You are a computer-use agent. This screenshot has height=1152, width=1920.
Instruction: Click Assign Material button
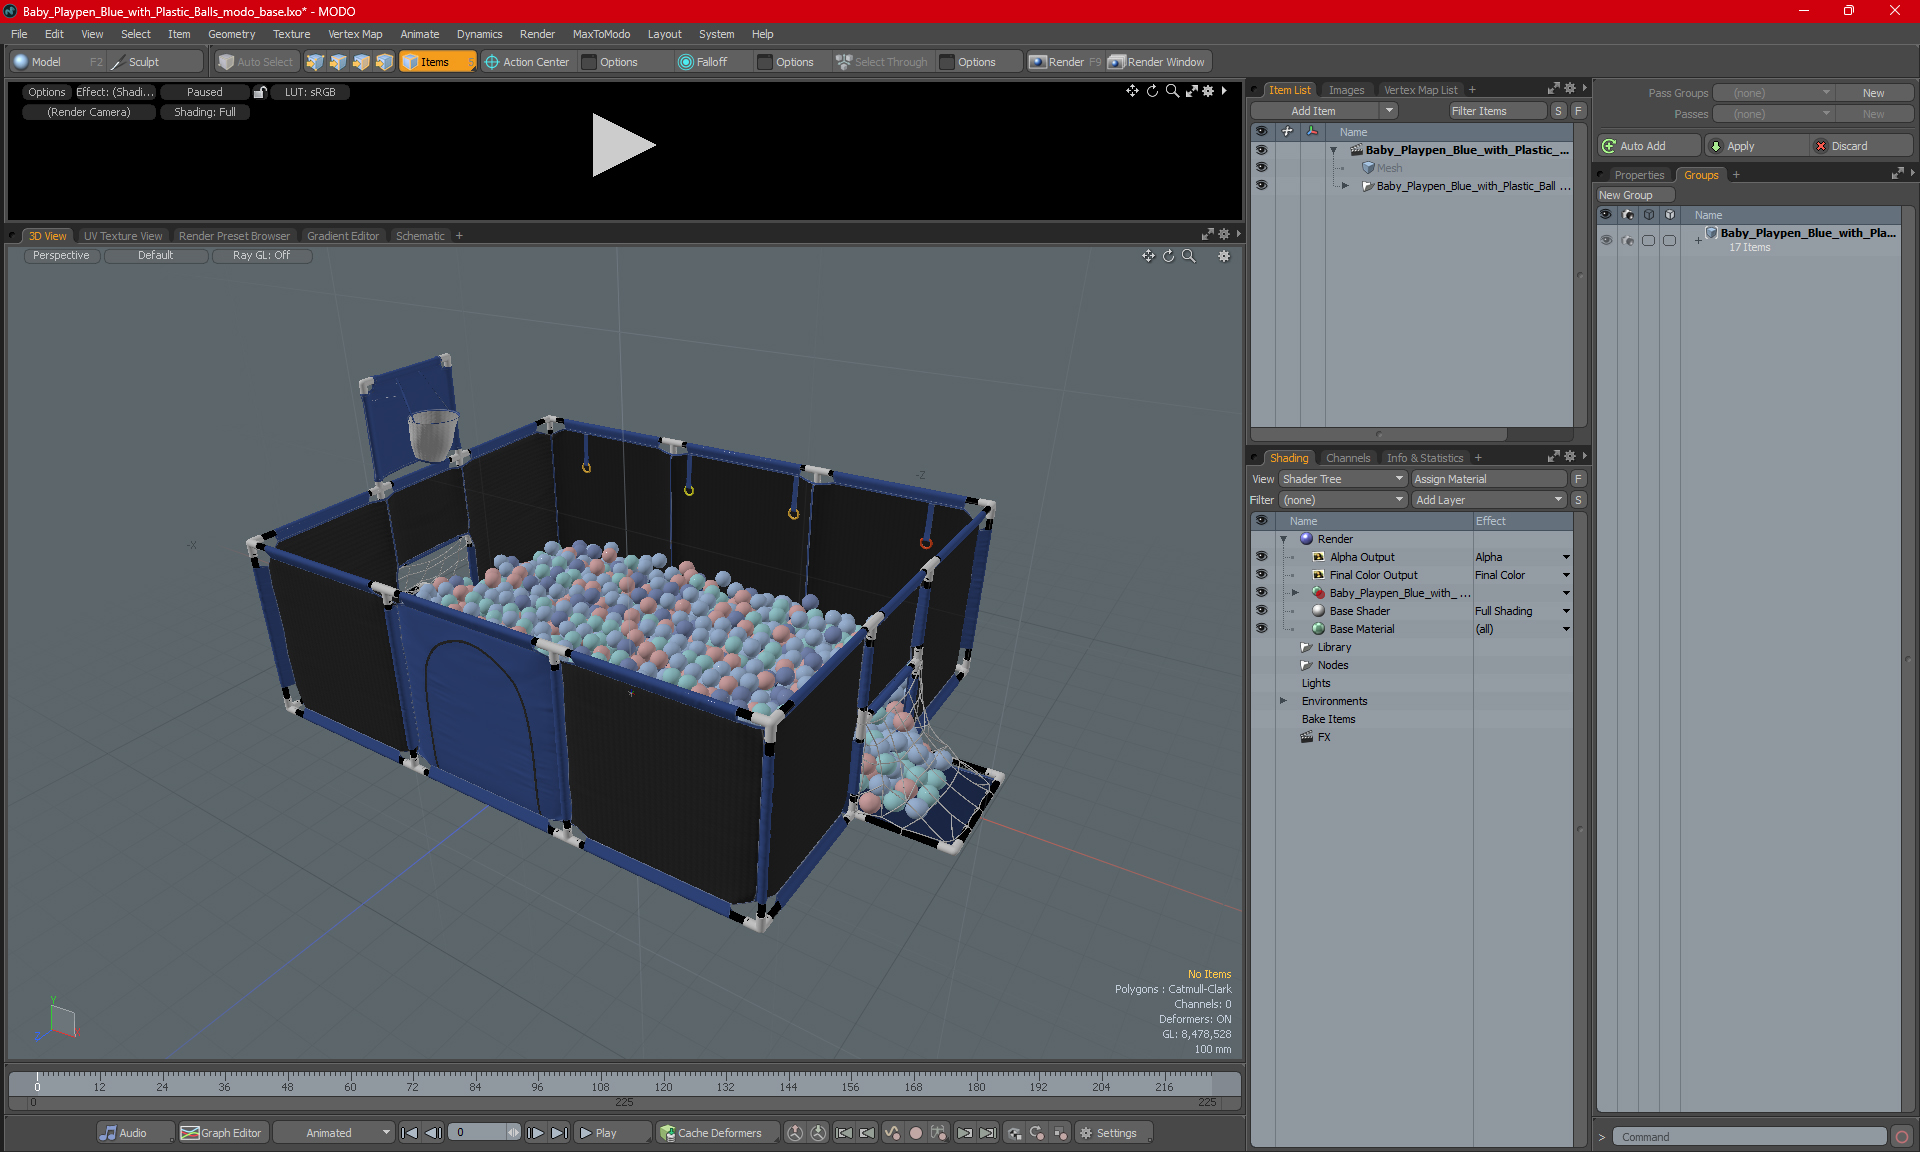(1489, 479)
